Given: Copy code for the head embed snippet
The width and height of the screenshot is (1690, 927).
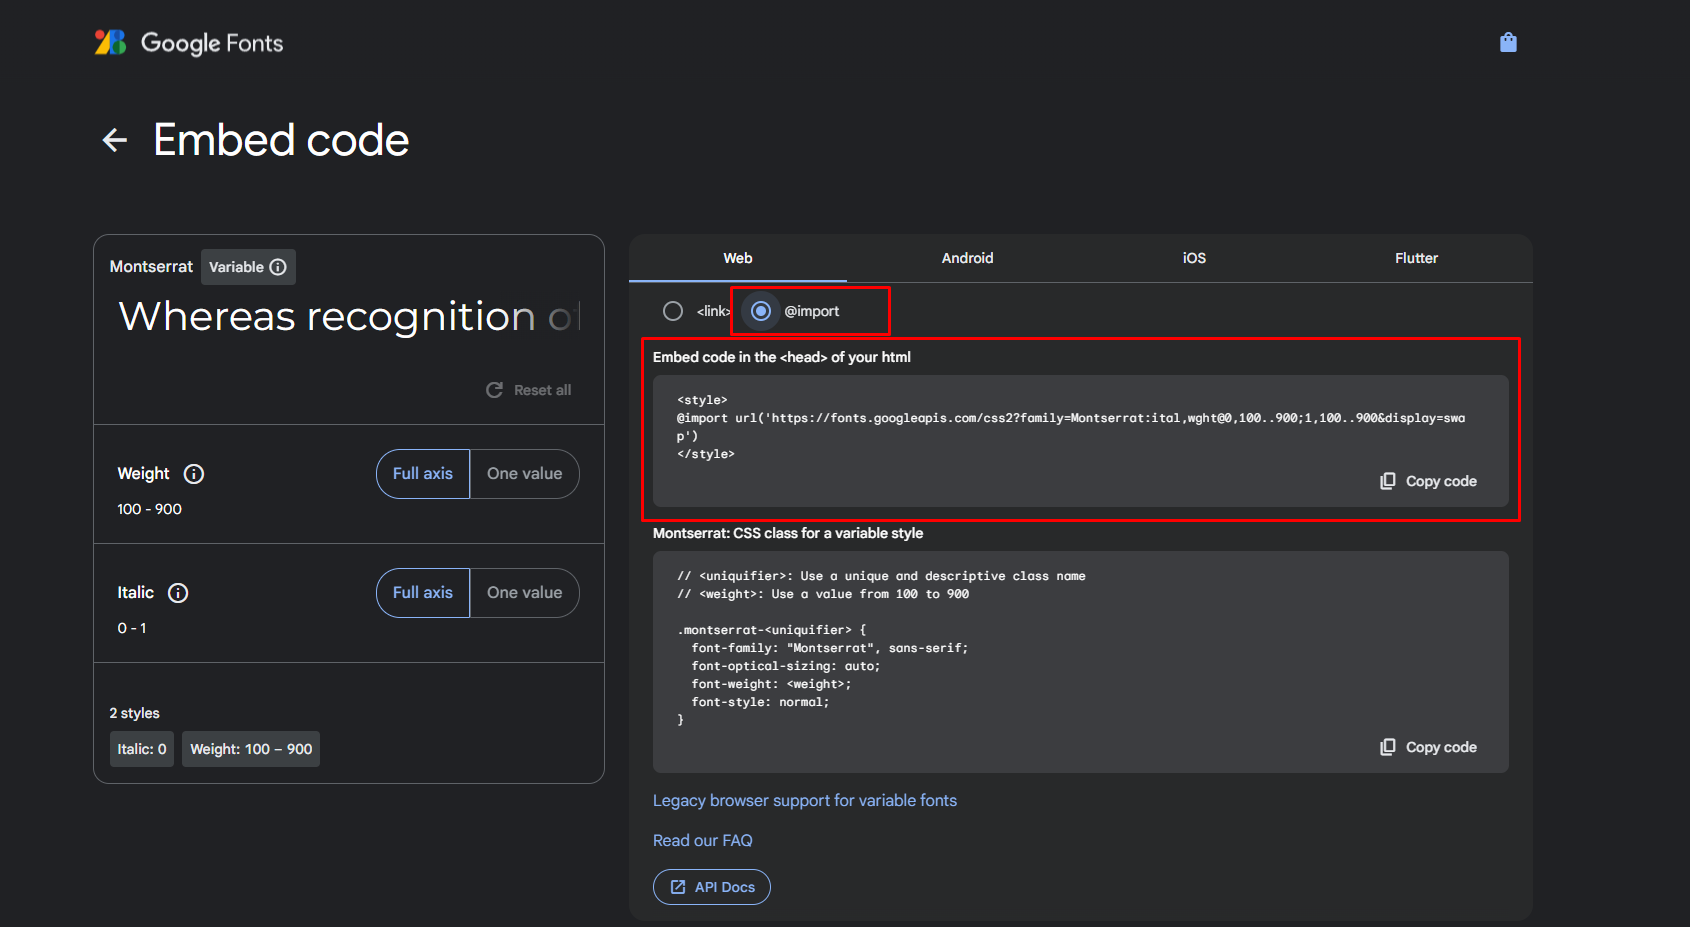Looking at the screenshot, I should (1429, 481).
